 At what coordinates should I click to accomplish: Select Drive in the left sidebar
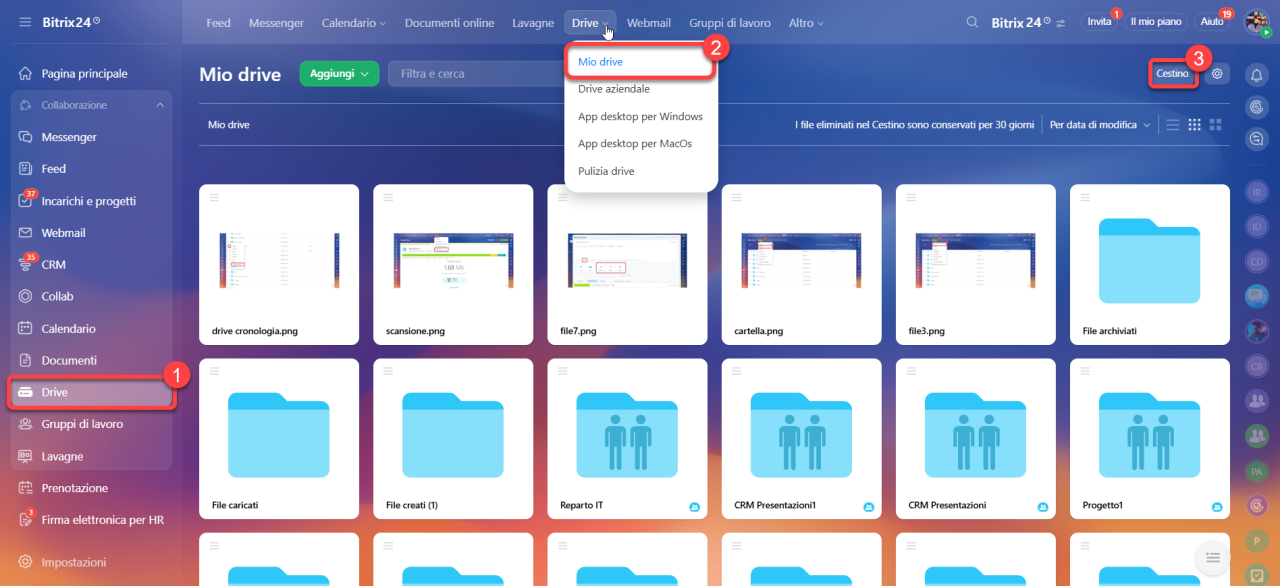tap(90, 392)
